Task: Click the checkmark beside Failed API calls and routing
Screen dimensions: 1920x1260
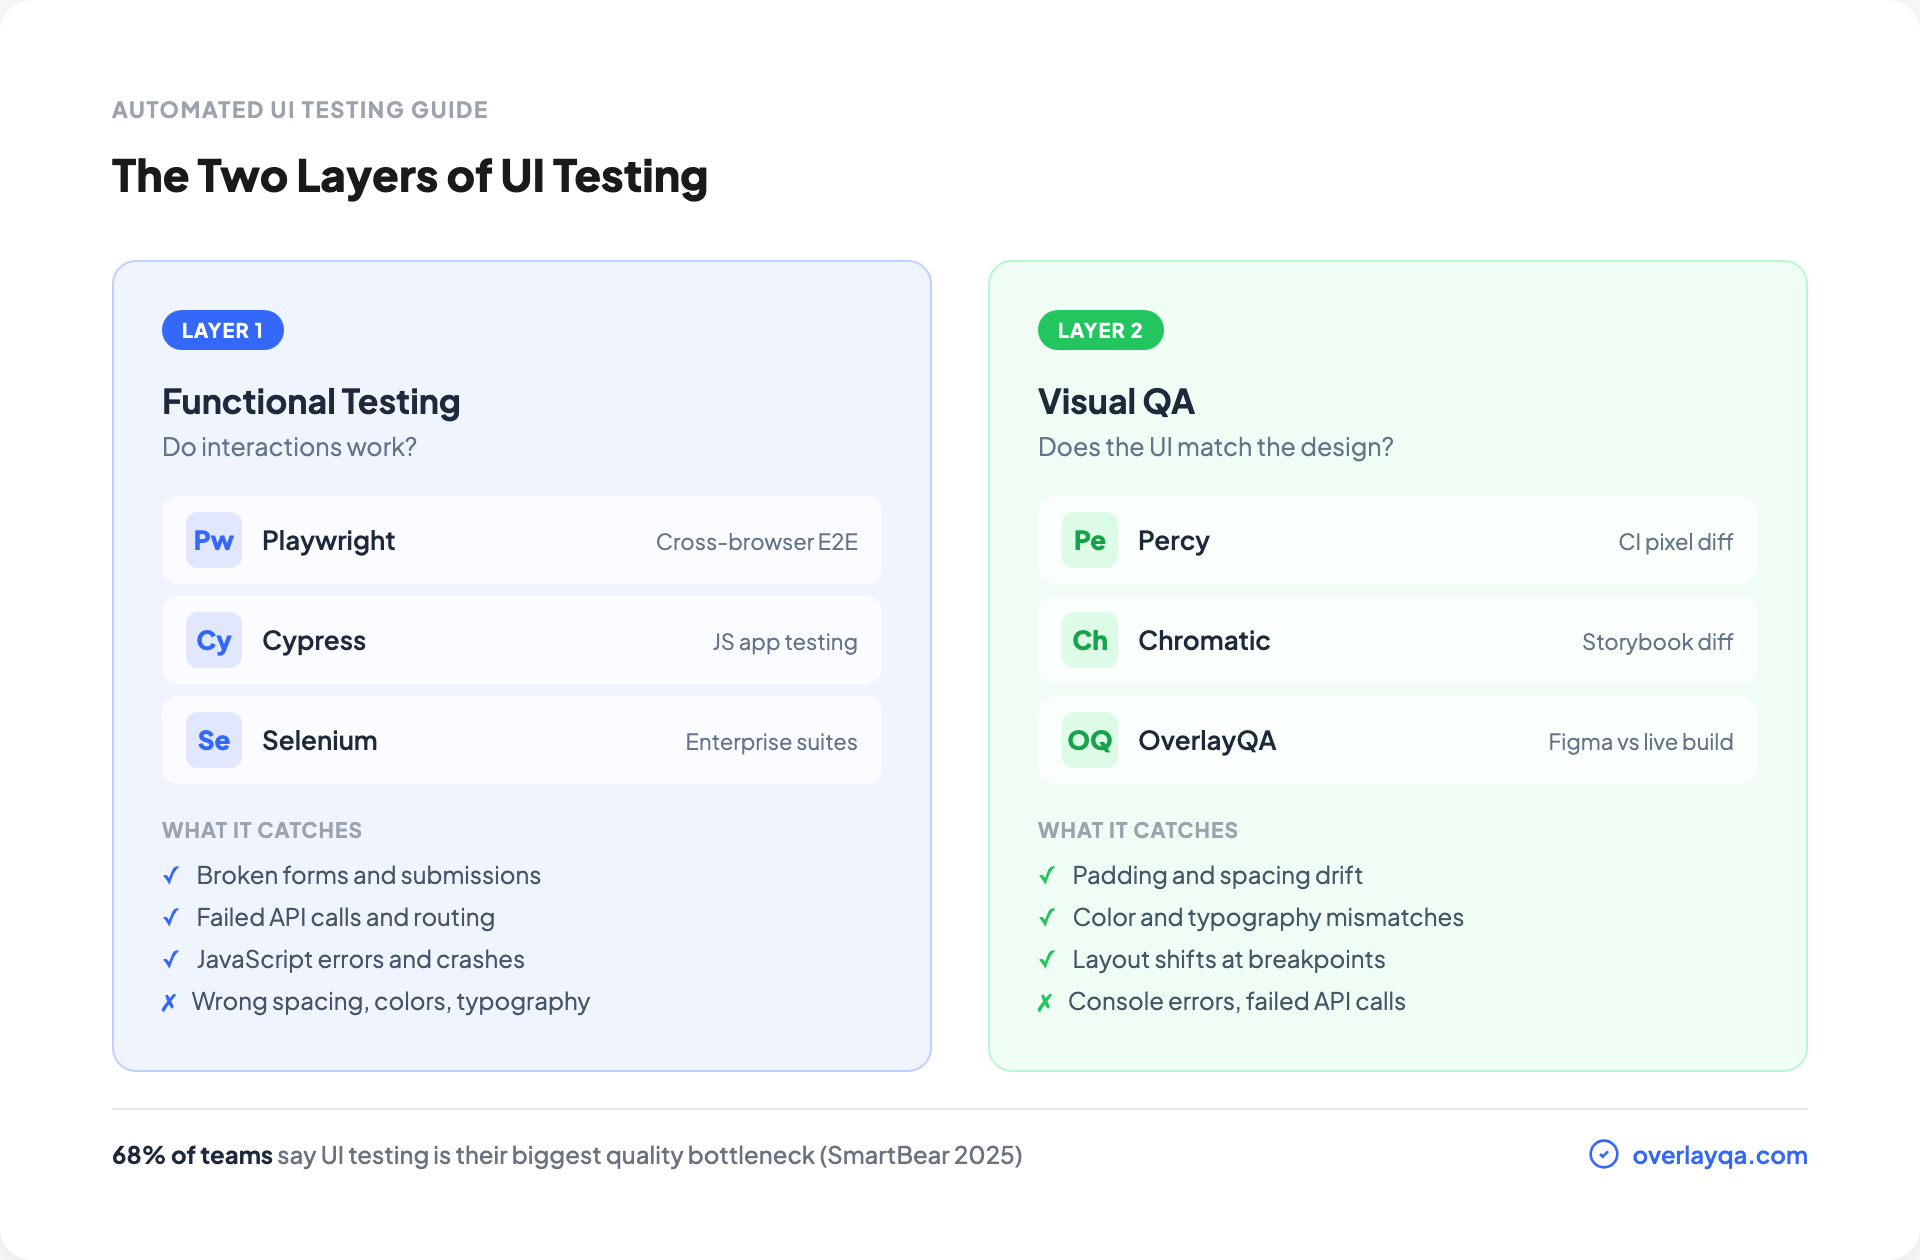Action: tap(171, 917)
